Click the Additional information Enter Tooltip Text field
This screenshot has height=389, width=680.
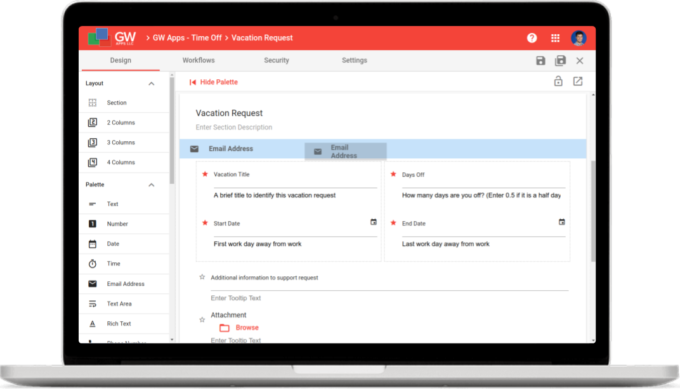coord(236,298)
